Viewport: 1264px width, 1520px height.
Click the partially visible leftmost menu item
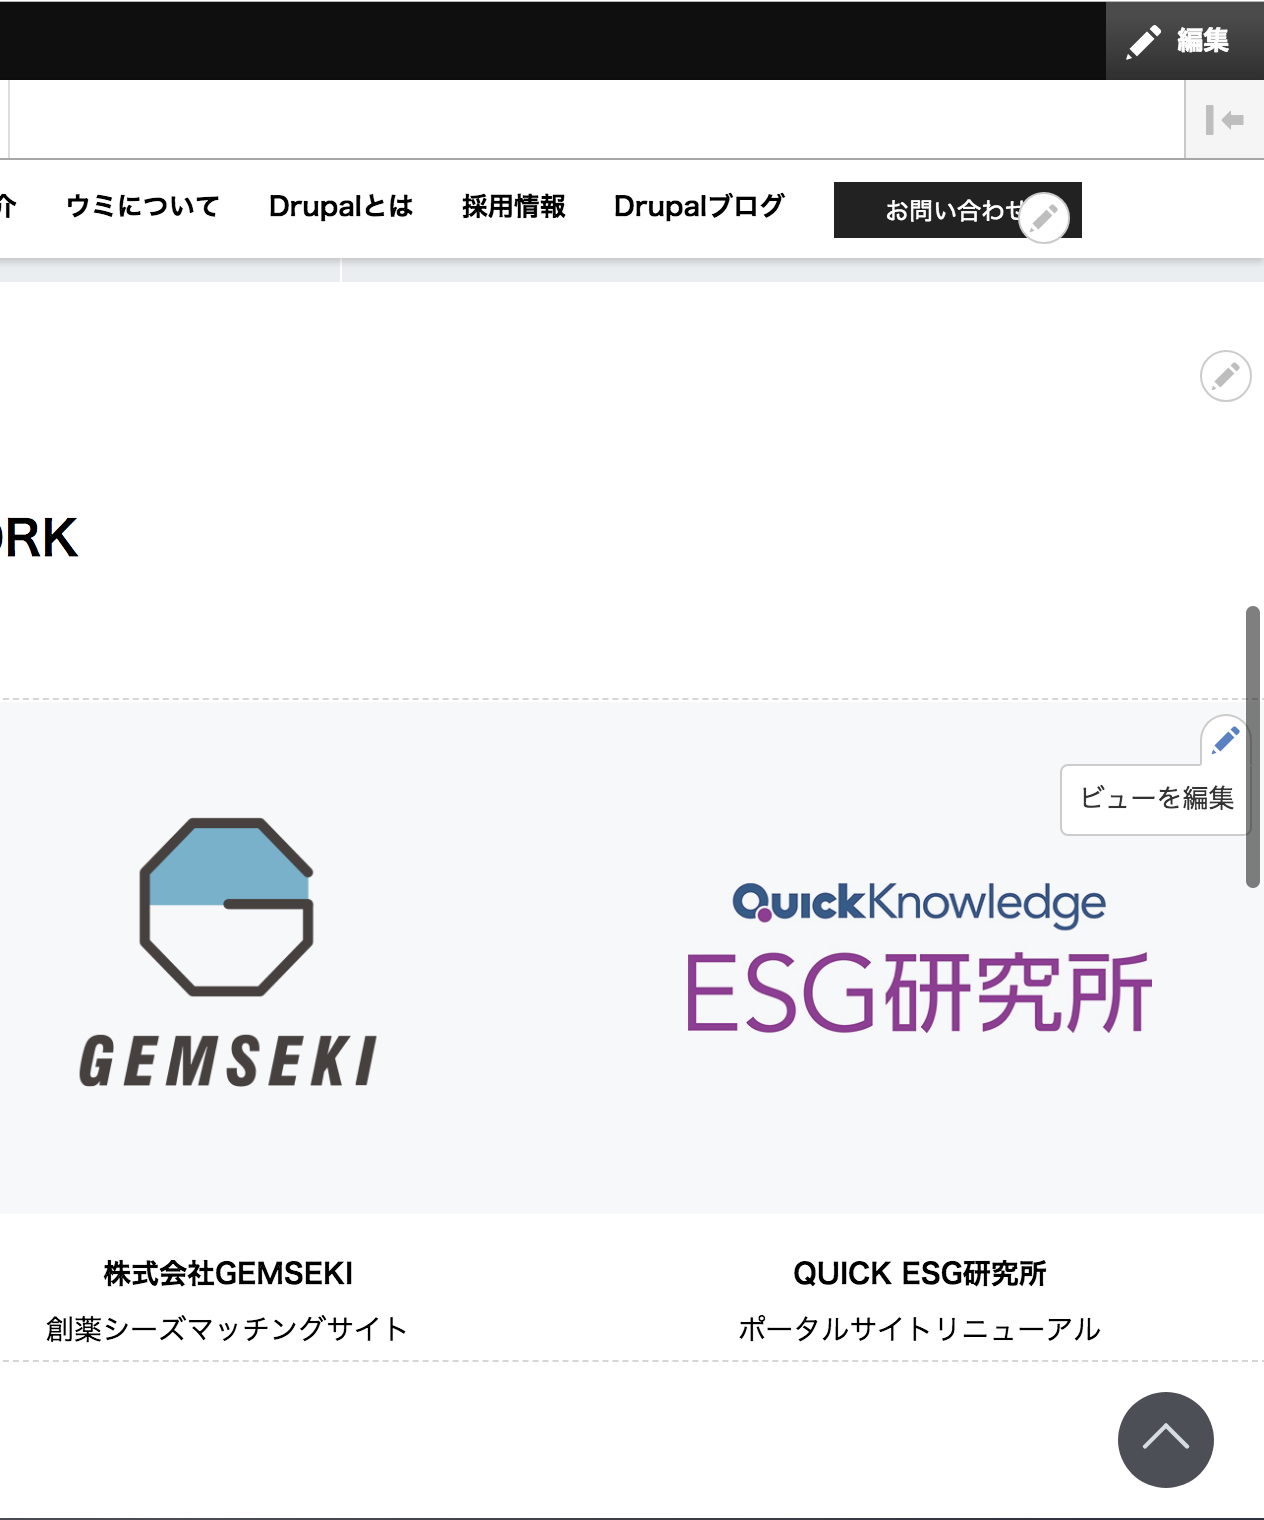point(8,207)
